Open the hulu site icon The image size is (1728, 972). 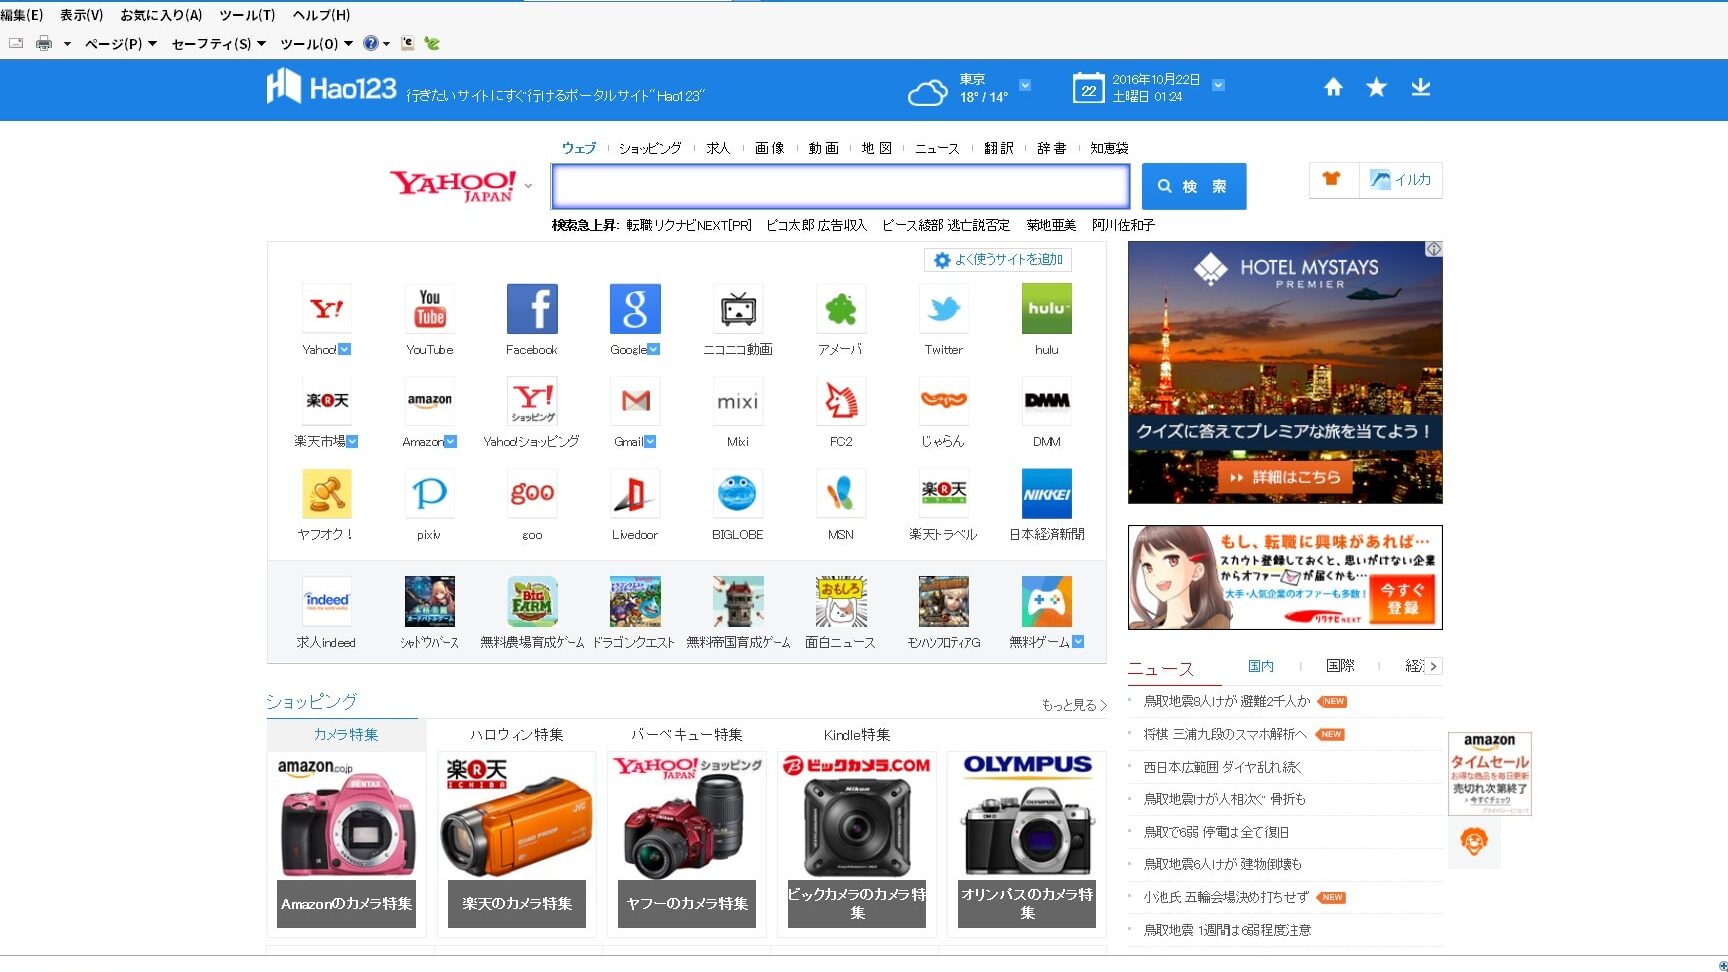point(1047,308)
